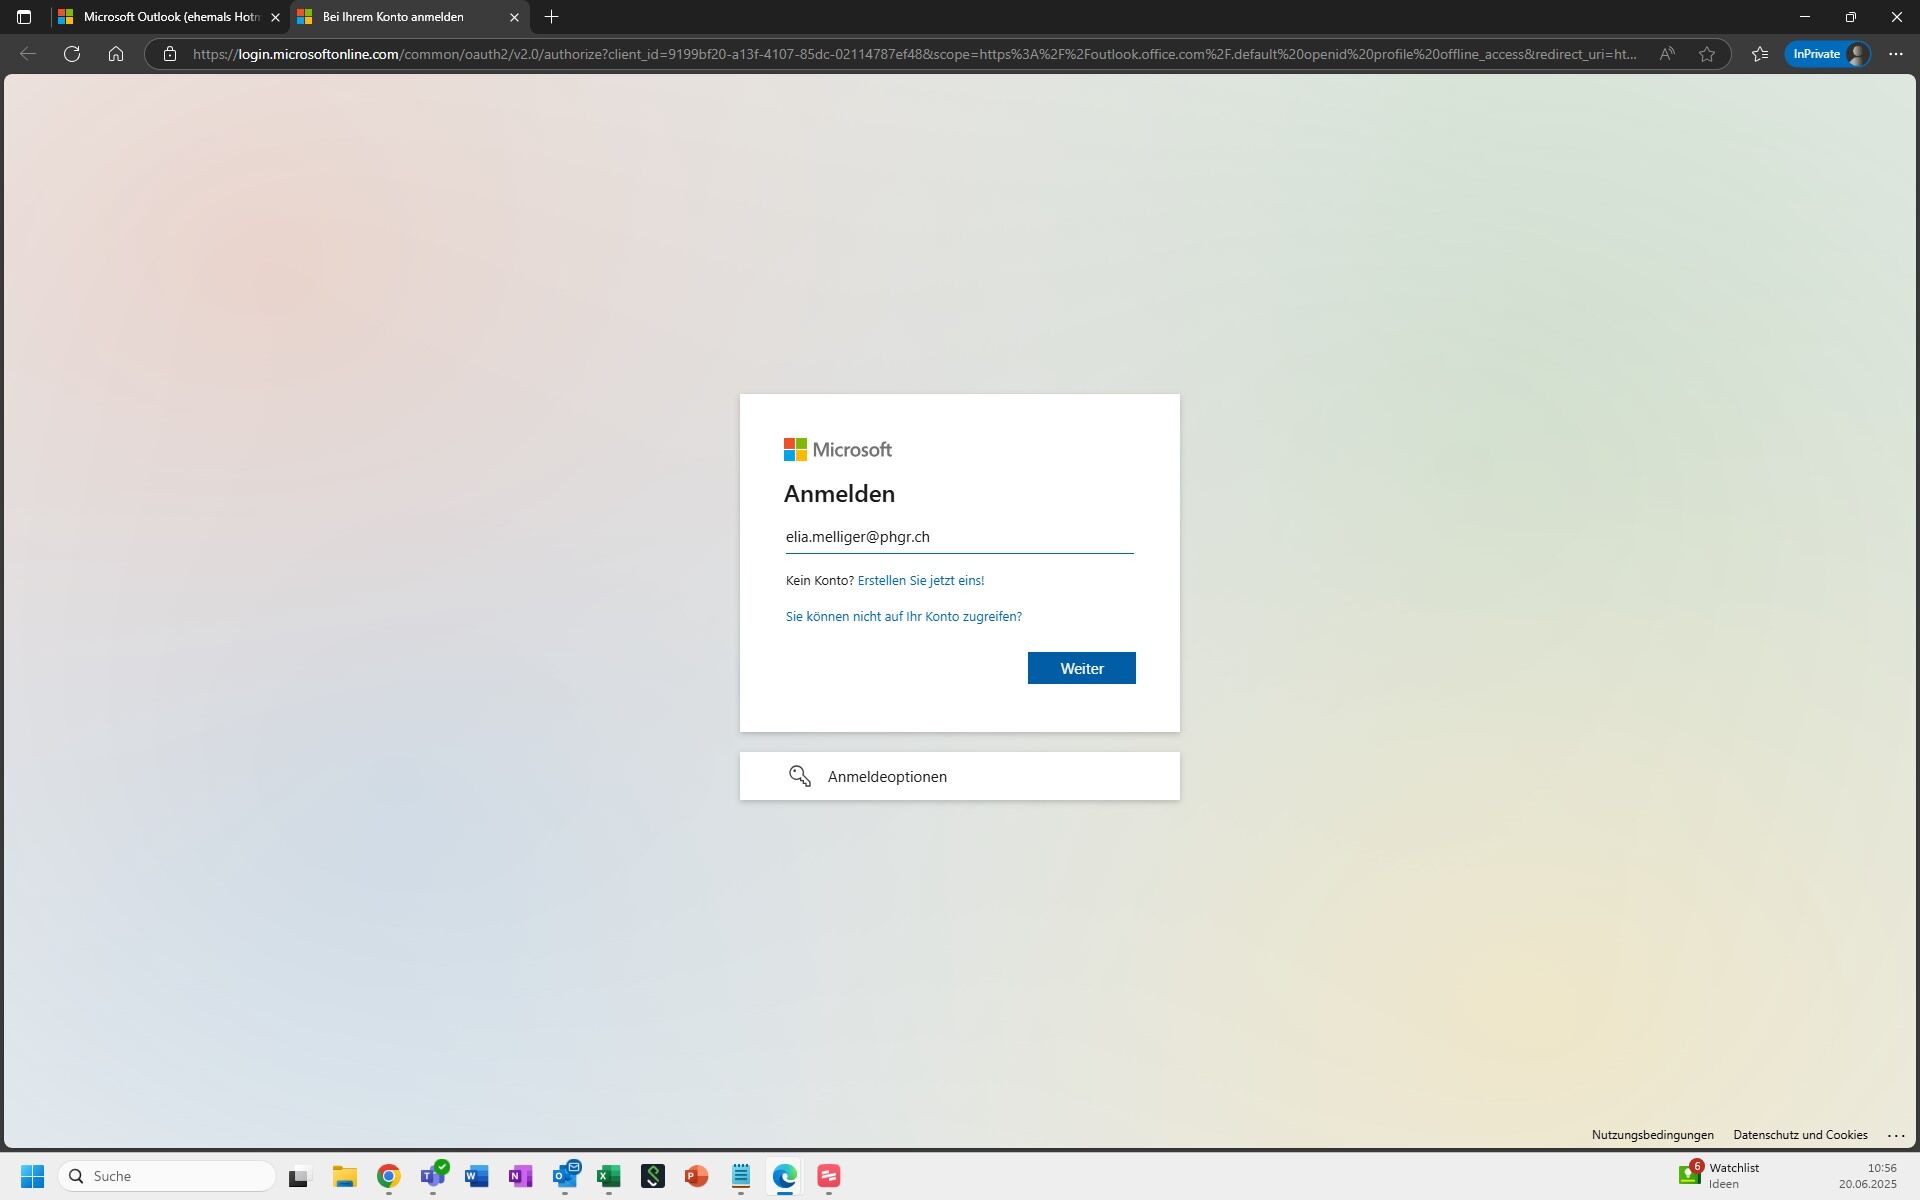Open footer more options ellipsis
The height and width of the screenshot is (1200, 1920).
(1895, 1135)
